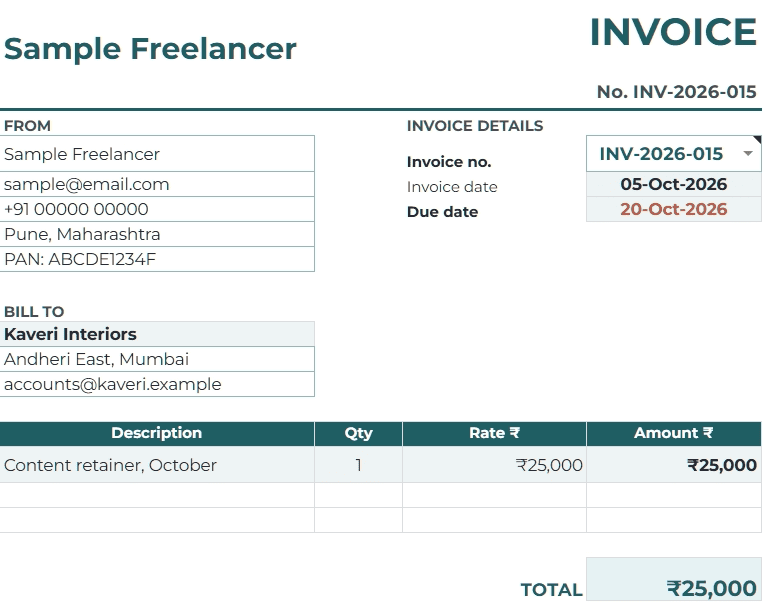Select the accounts@kaveri.example cell
Screen dimensions: 763x606
click(x=157, y=384)
